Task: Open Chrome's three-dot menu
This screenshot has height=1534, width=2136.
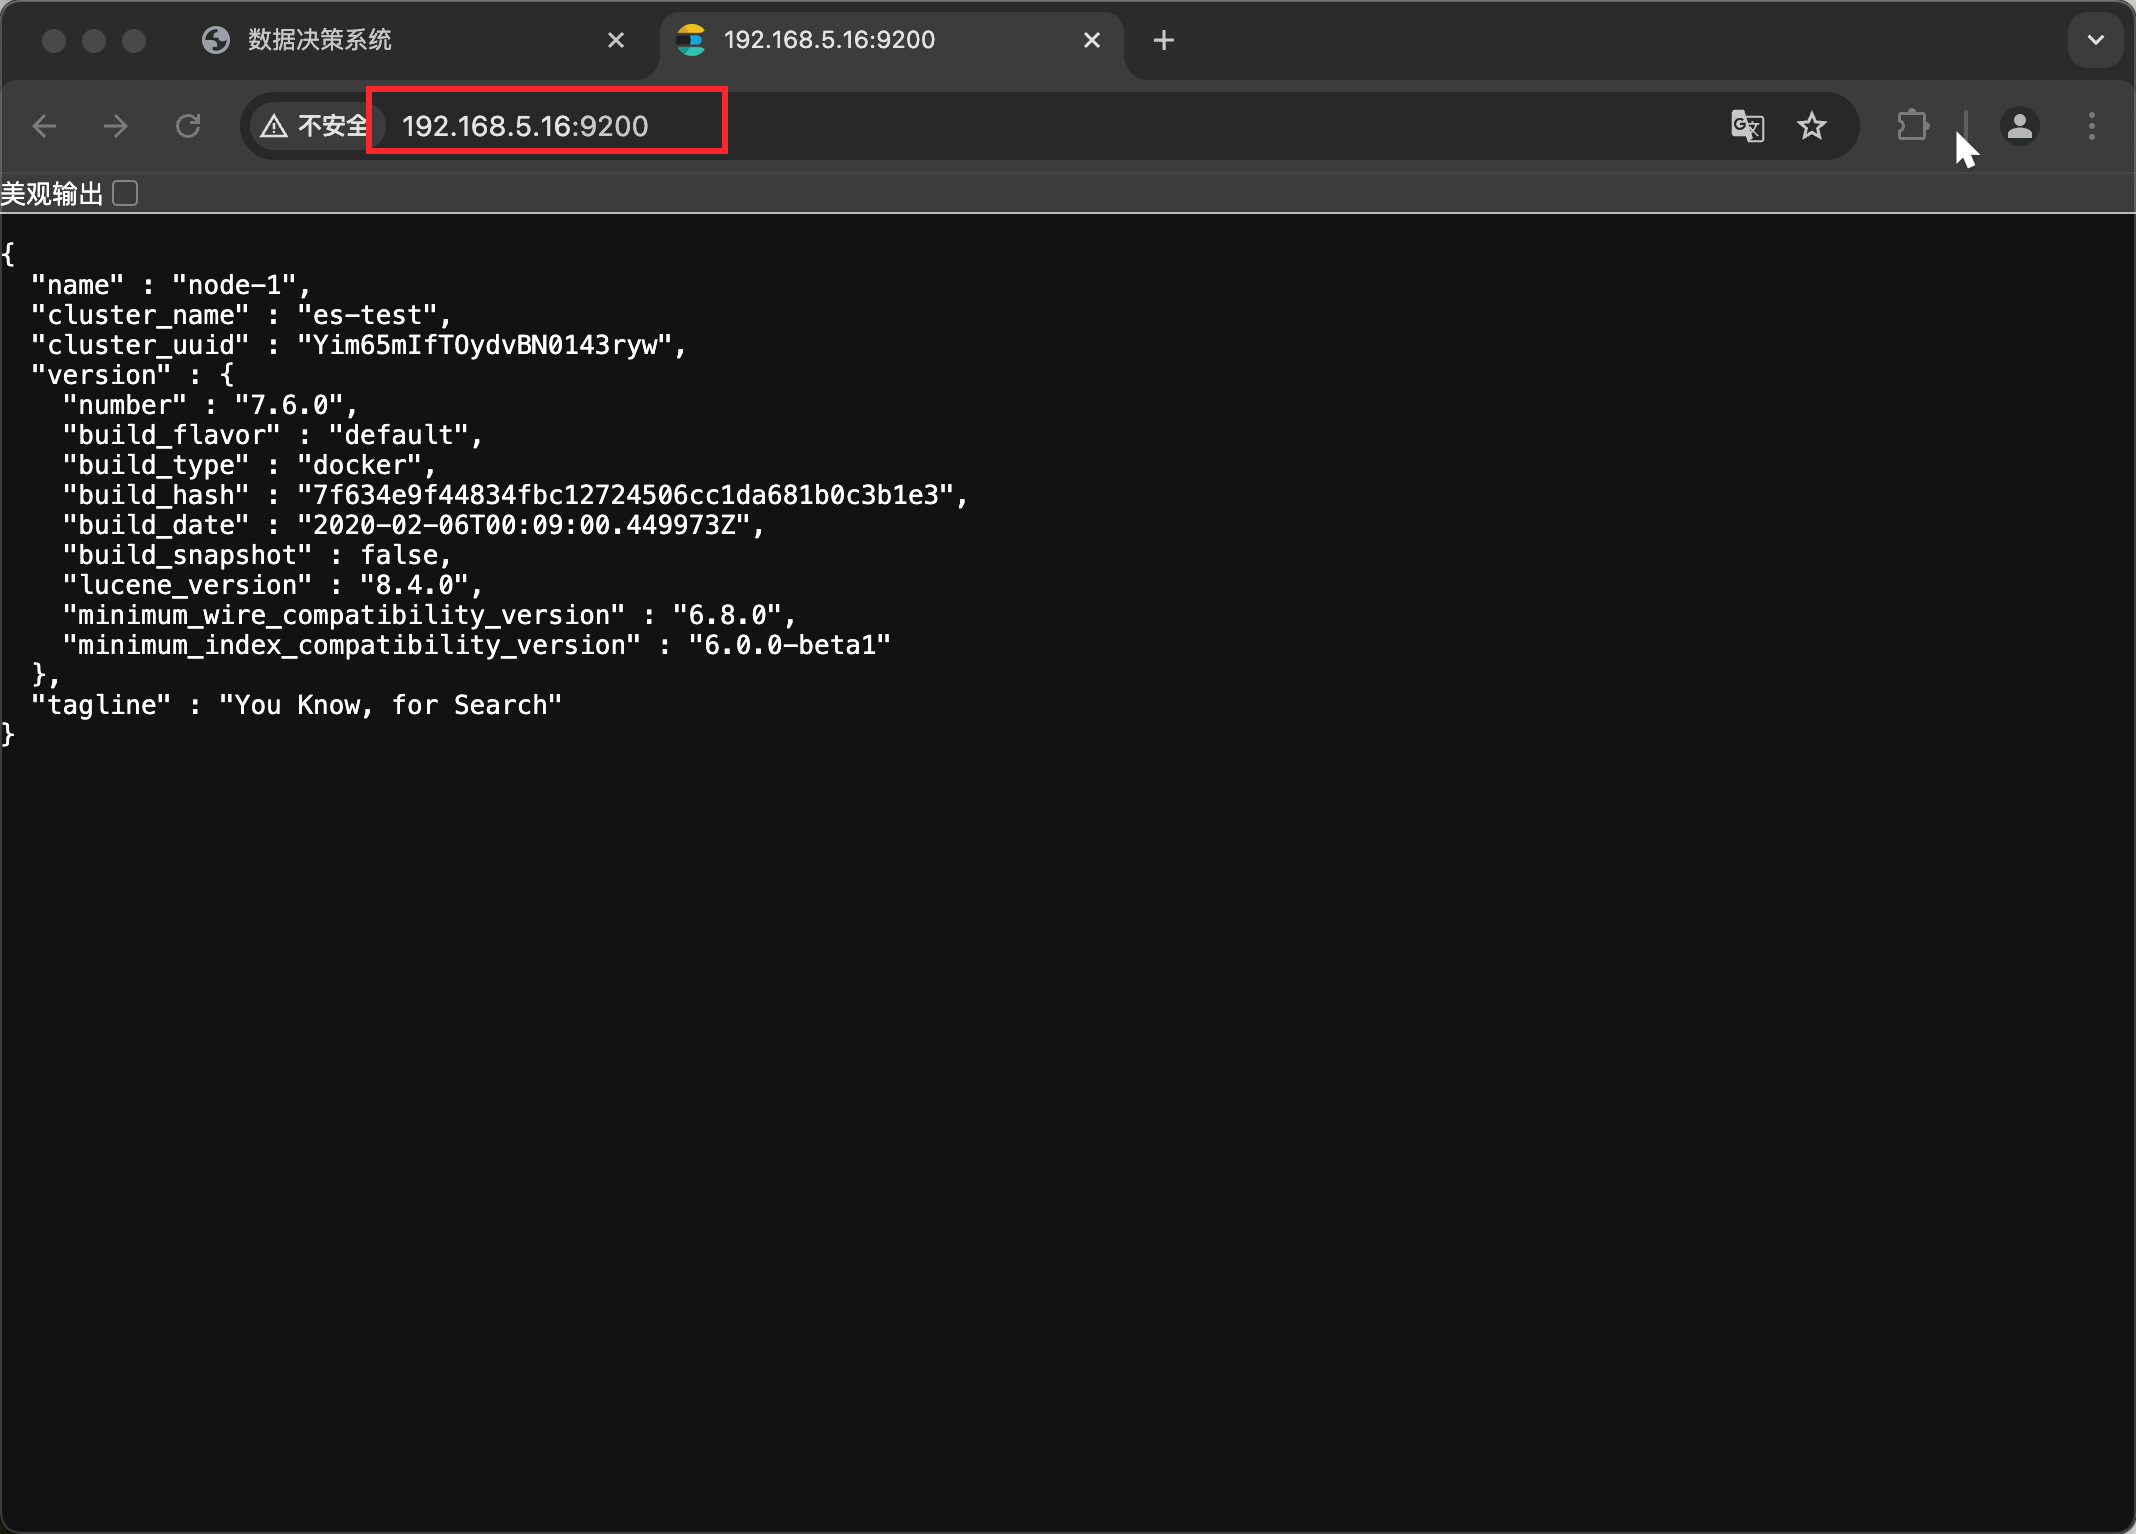Action: tap(2091, 126)
